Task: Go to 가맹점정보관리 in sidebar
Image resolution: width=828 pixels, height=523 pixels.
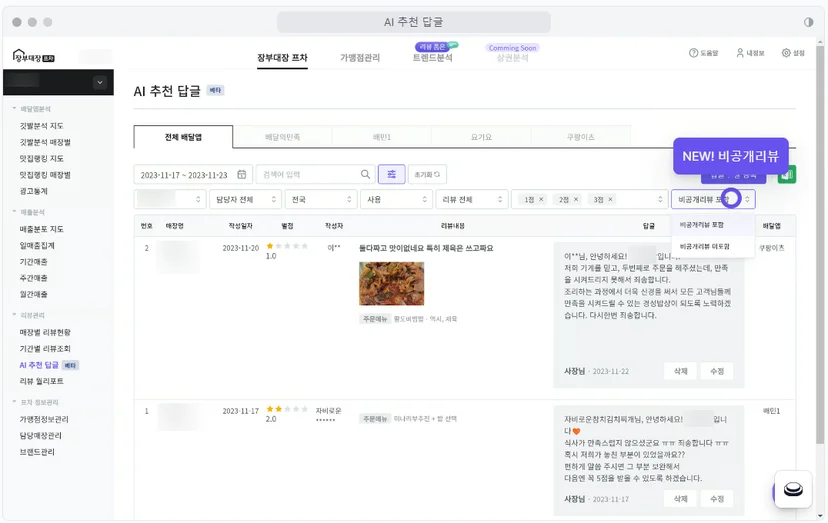Action: point(44,419)
